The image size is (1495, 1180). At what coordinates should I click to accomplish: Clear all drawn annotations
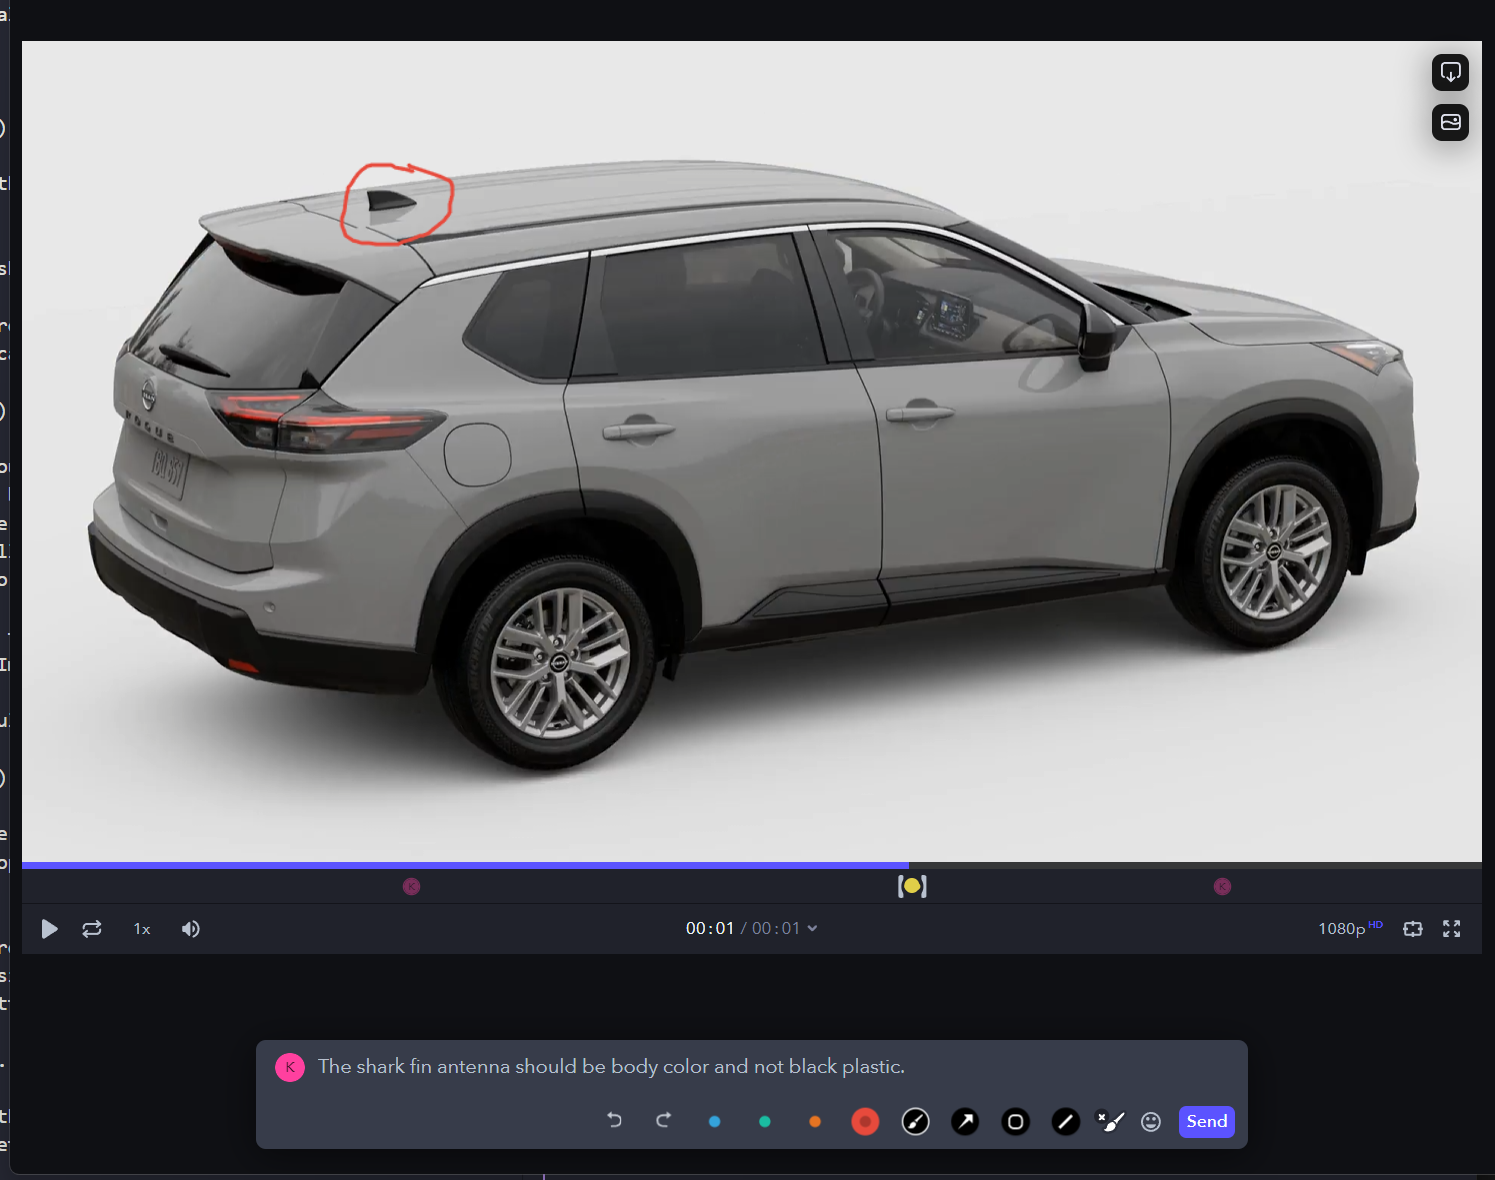coord(1110,1122)
